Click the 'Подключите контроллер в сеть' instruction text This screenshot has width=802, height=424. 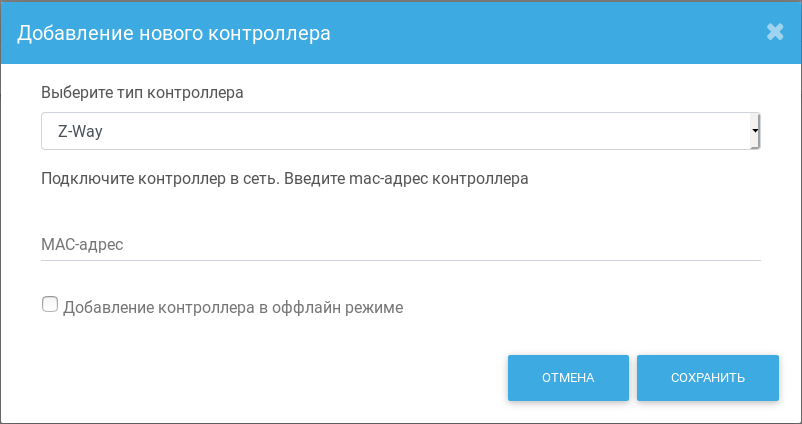pos(160,179)
